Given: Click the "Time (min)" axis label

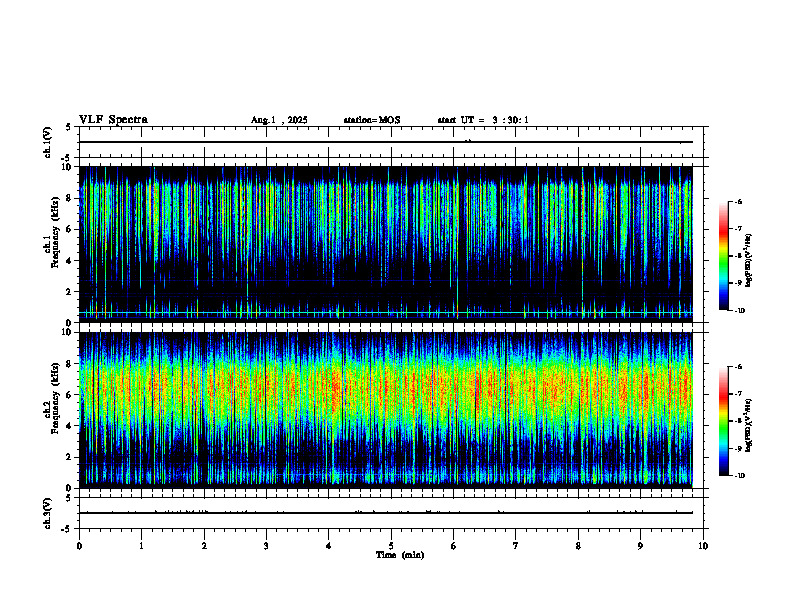Looking at the screenshot, I should (400, 555).
